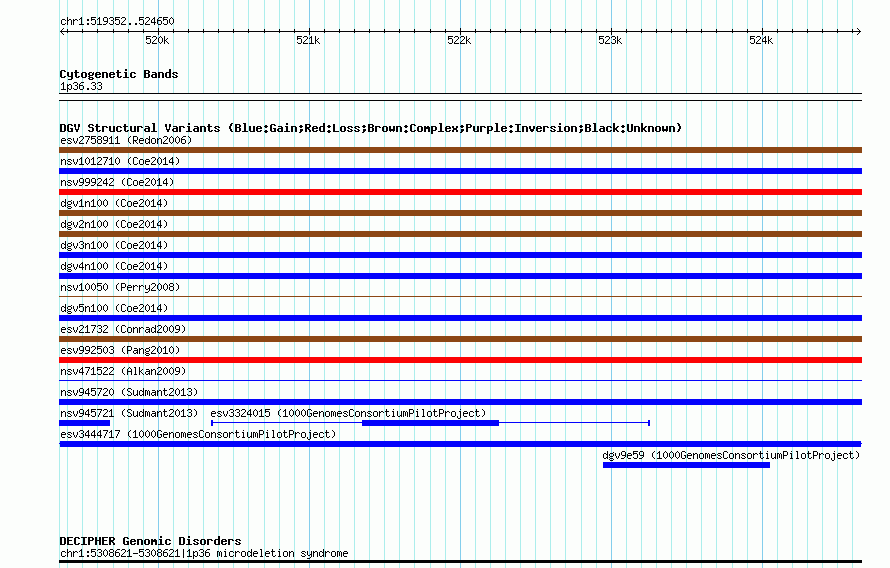Click the blue esv3444717 gain bar
Screen dimensions: 890x568
click(x=460, y=444)
